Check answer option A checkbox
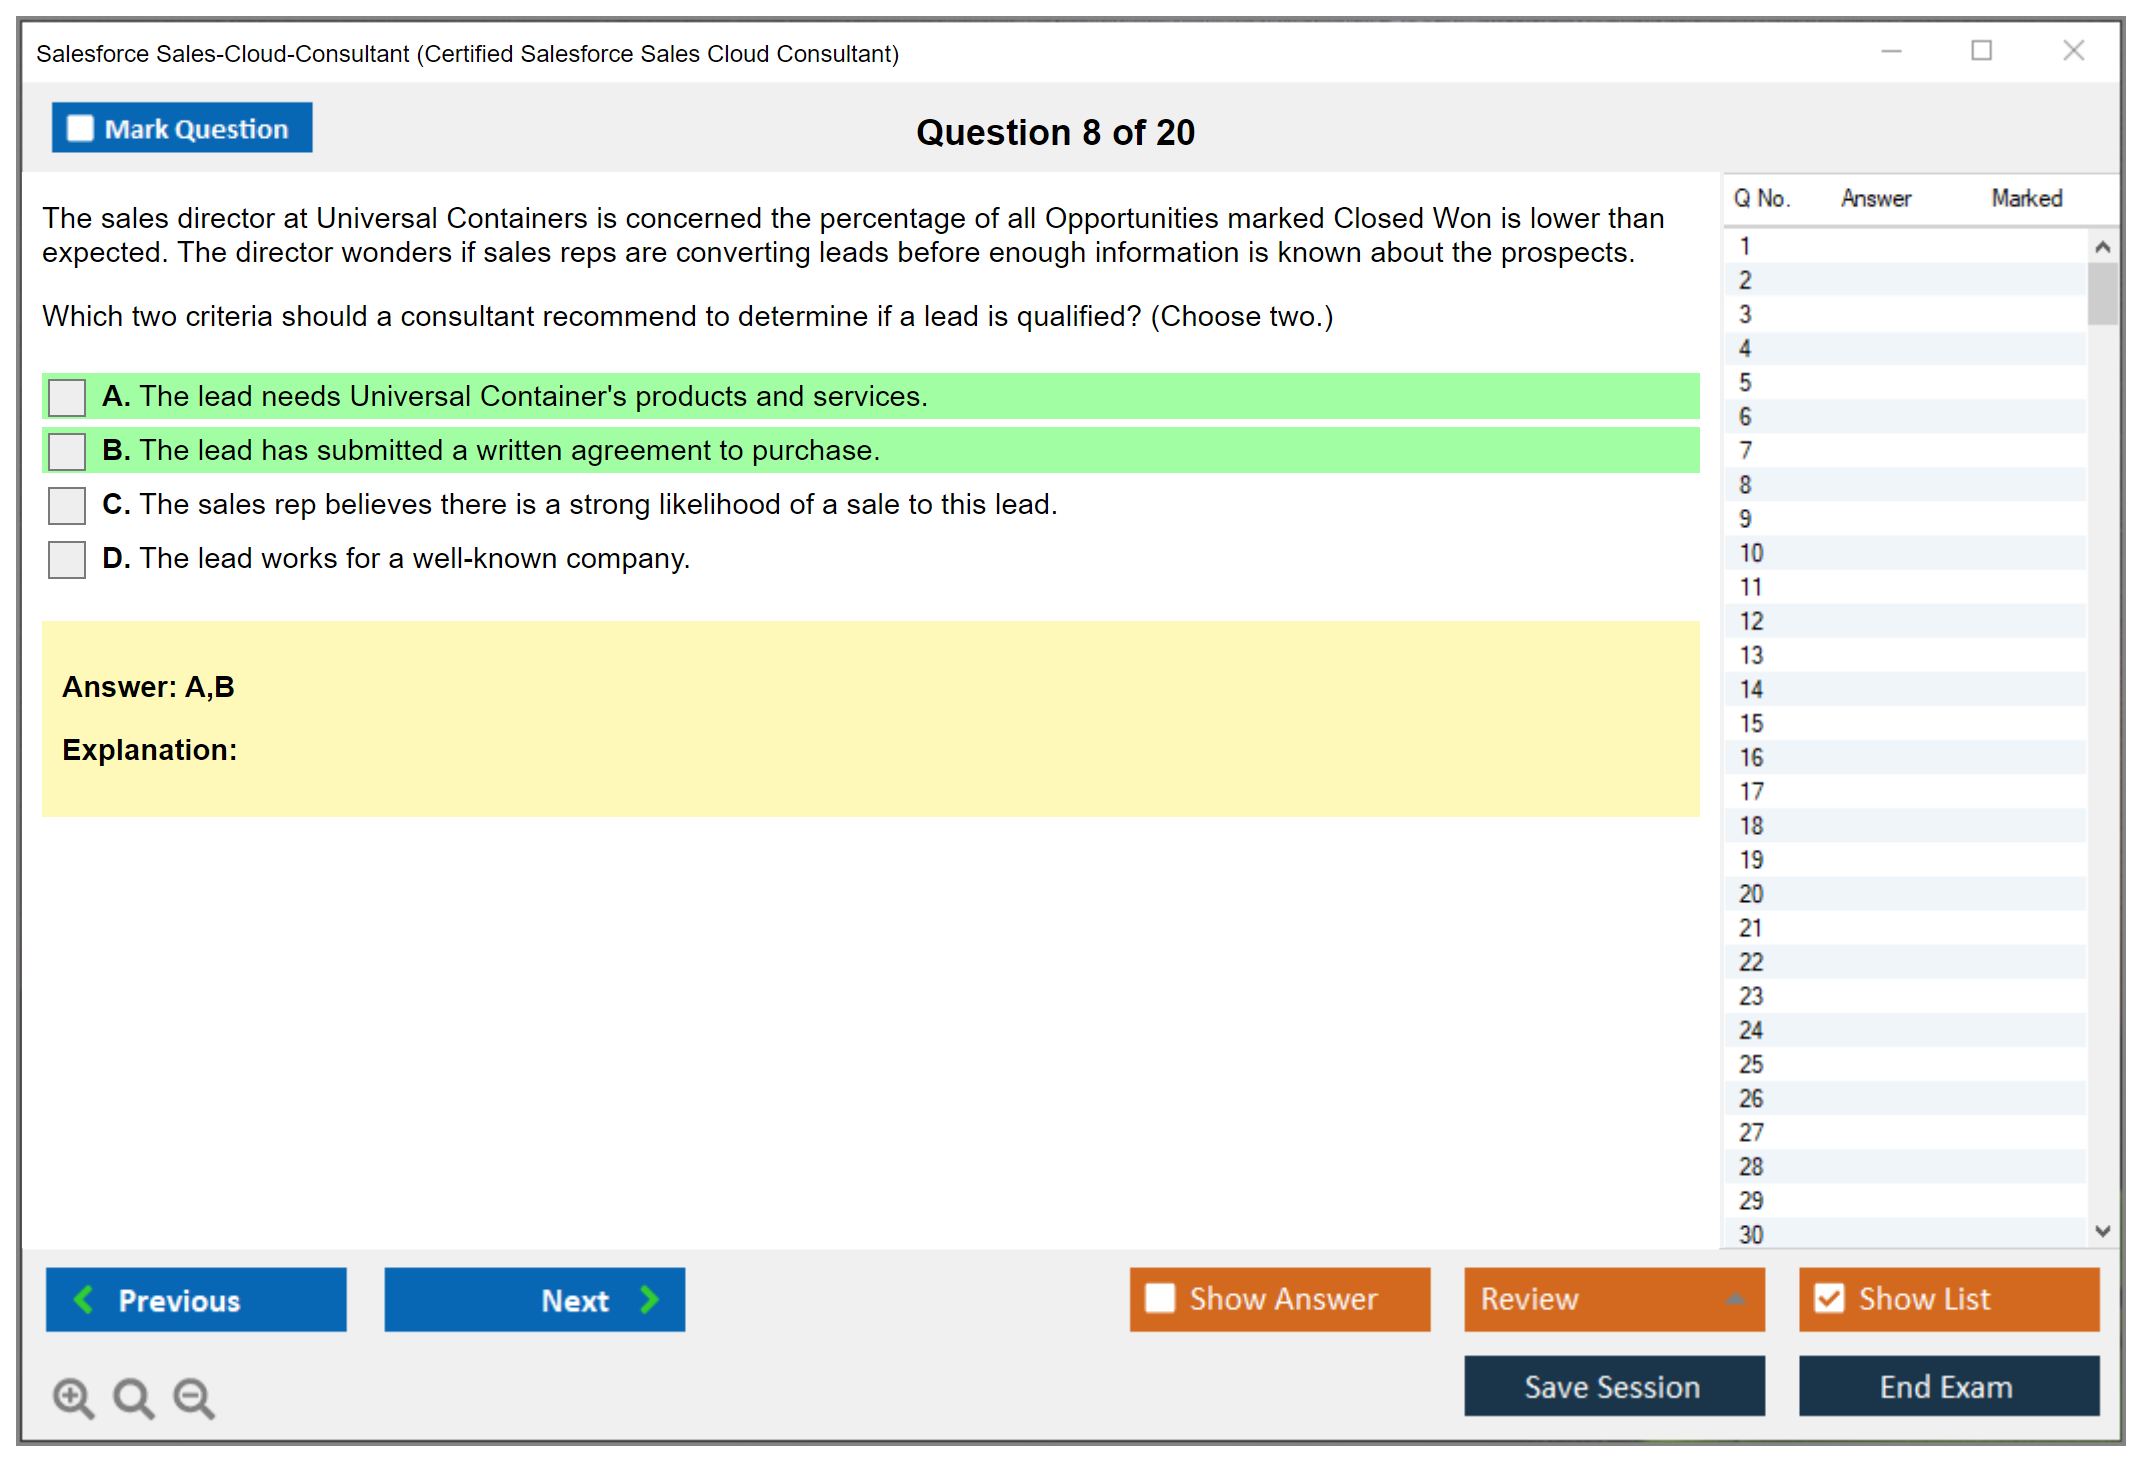2150x1470 pixels. tap(67, 397)
